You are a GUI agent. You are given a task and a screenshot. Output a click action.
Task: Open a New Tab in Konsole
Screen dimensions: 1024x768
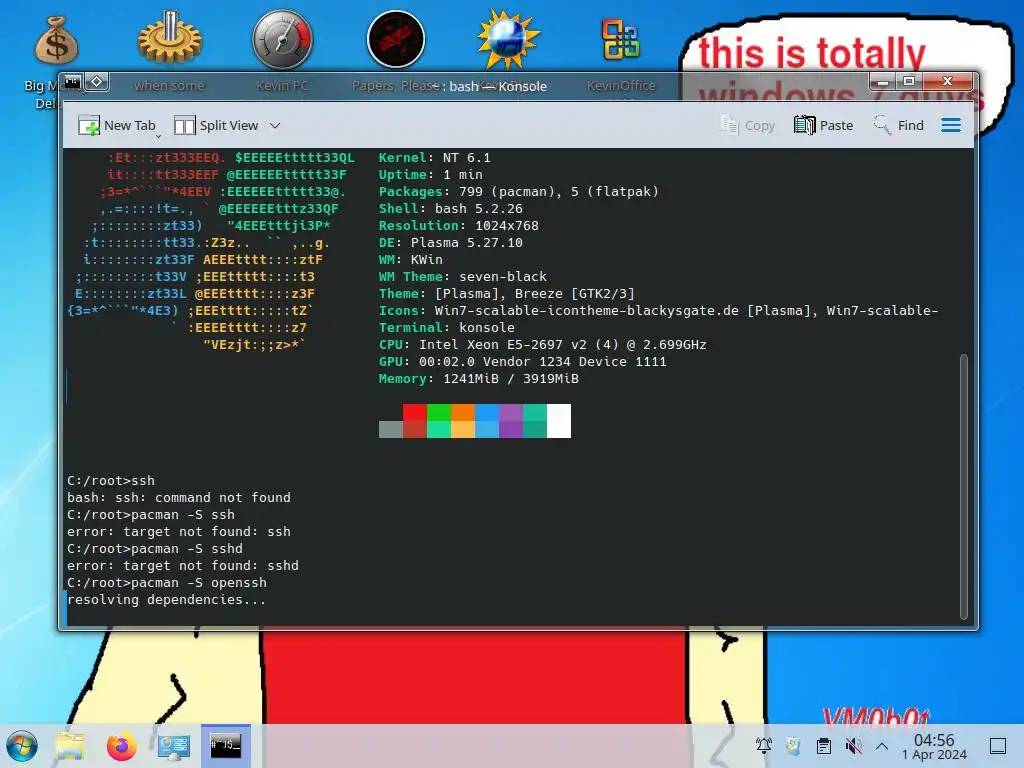116,125
